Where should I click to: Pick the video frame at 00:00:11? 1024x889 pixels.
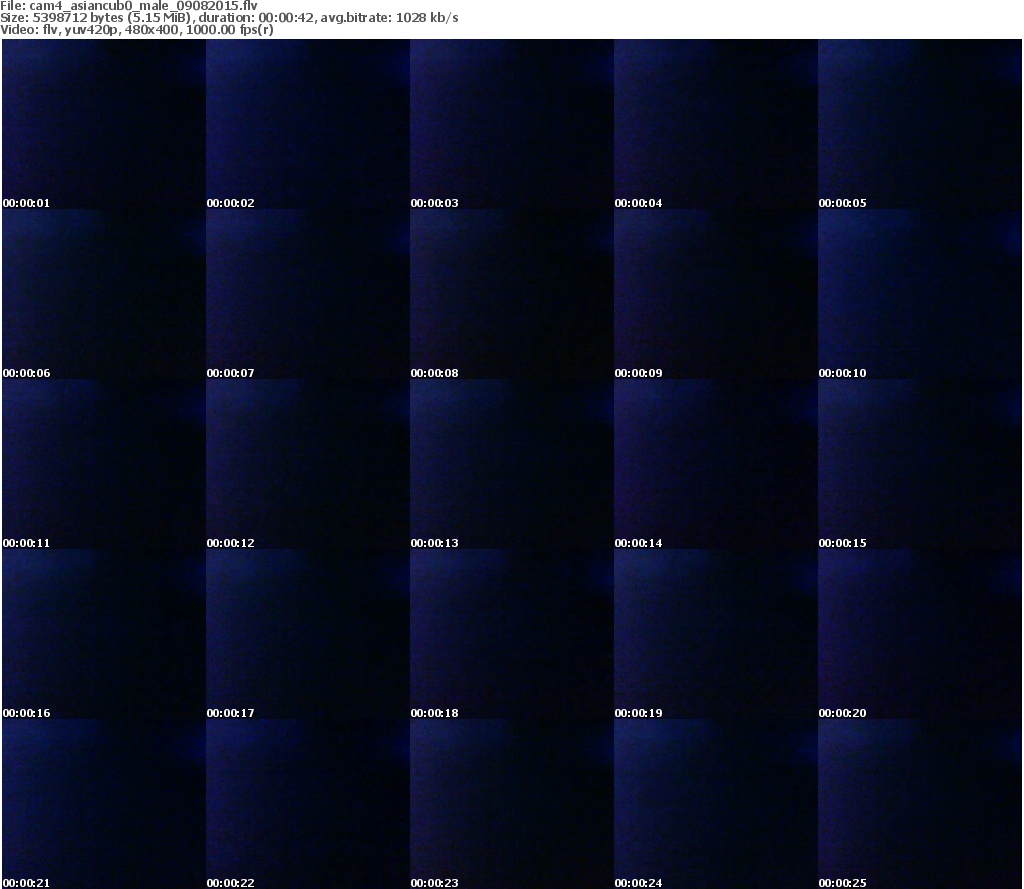(x=104, y=464)
